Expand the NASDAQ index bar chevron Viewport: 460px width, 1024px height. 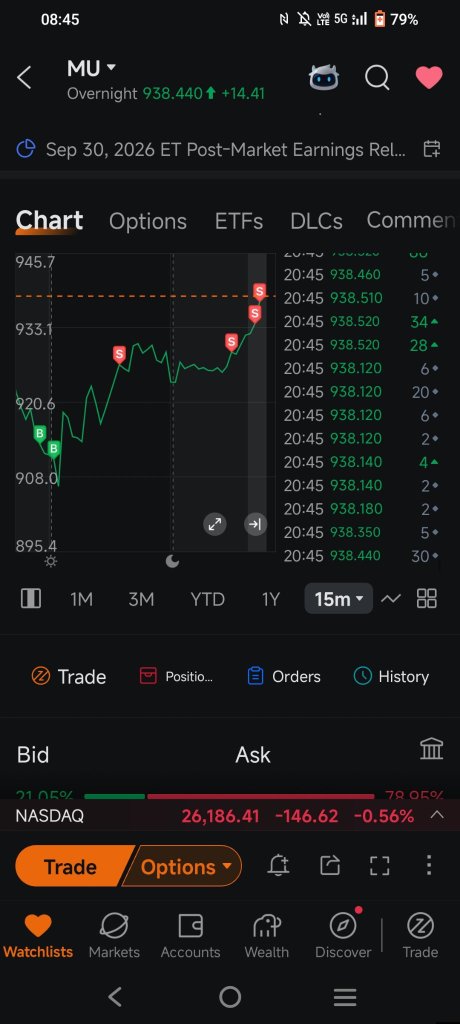click(x=437, y=815)
